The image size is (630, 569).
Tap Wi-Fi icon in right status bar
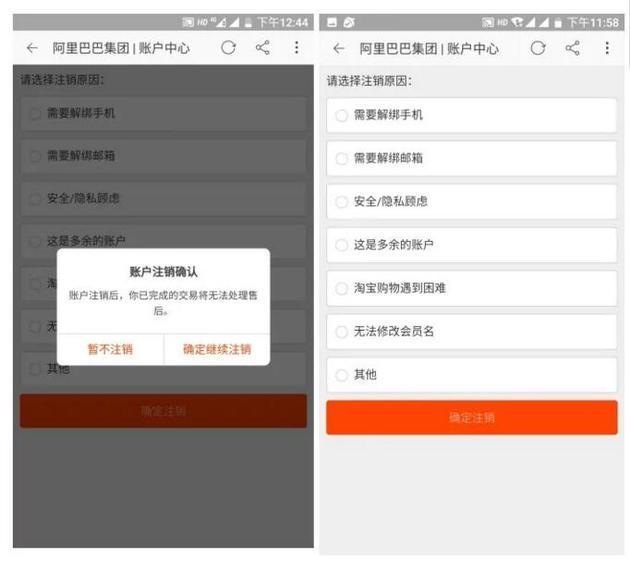[x=518, y=22]
